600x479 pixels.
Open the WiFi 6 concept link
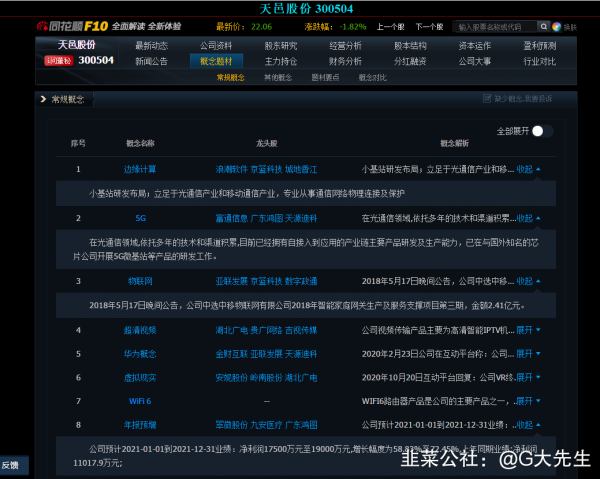140,401
